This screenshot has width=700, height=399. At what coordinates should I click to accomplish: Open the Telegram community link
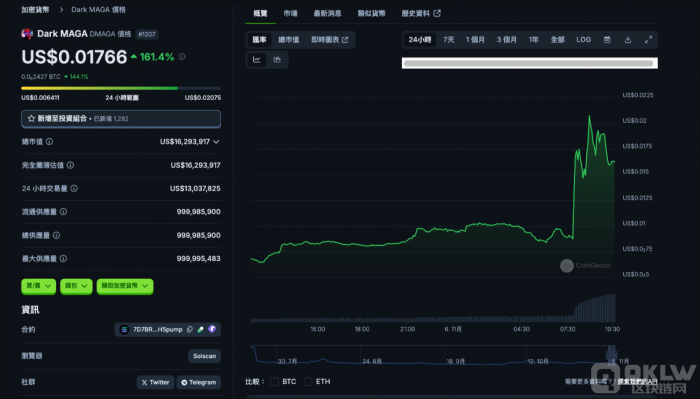click(x=199, y=382)
